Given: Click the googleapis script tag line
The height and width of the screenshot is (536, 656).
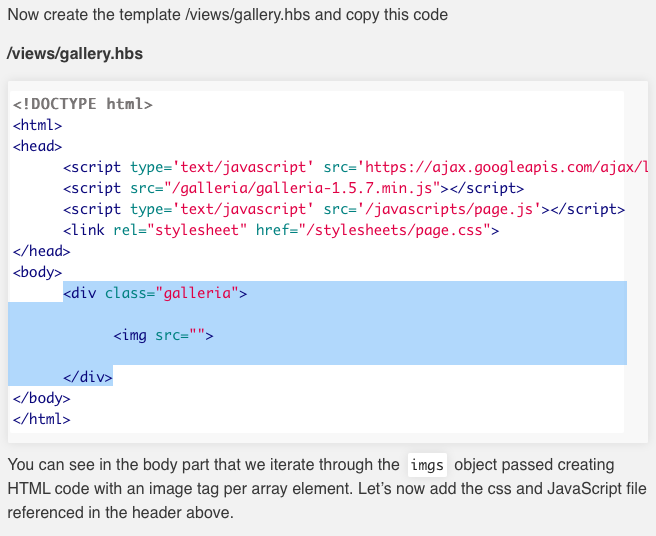Looking at the screenshot, I should click(x=356, y=167).
